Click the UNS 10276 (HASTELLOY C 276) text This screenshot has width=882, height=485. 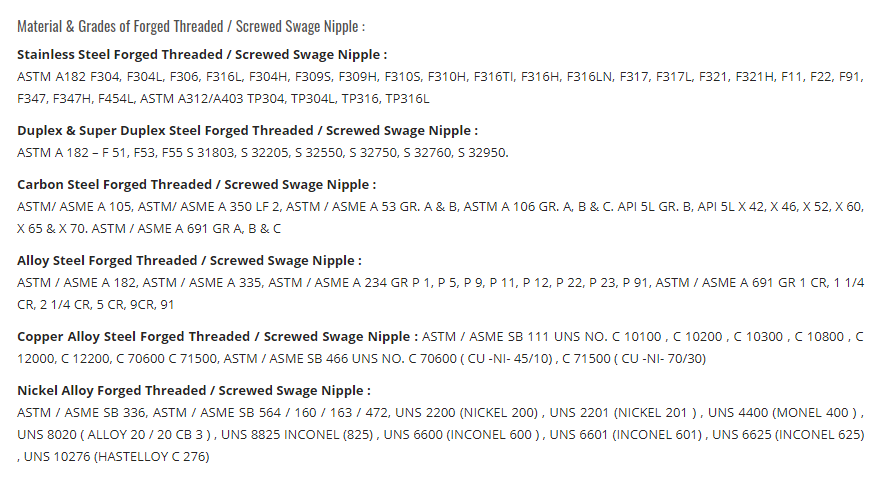tap(116, 456)
